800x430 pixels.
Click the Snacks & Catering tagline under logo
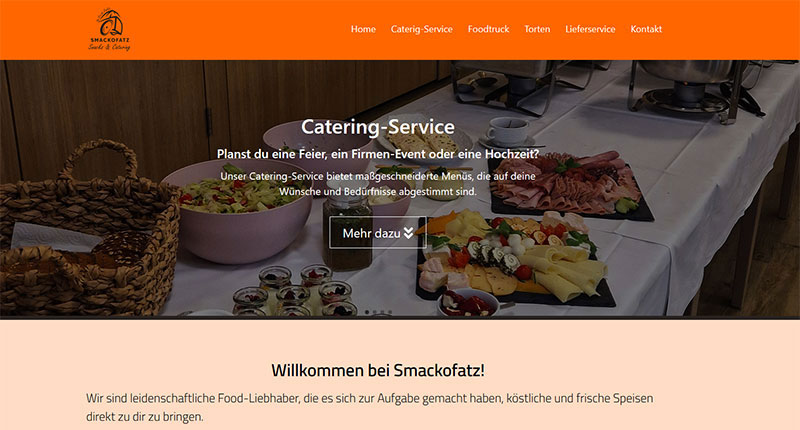click(109, 47)
